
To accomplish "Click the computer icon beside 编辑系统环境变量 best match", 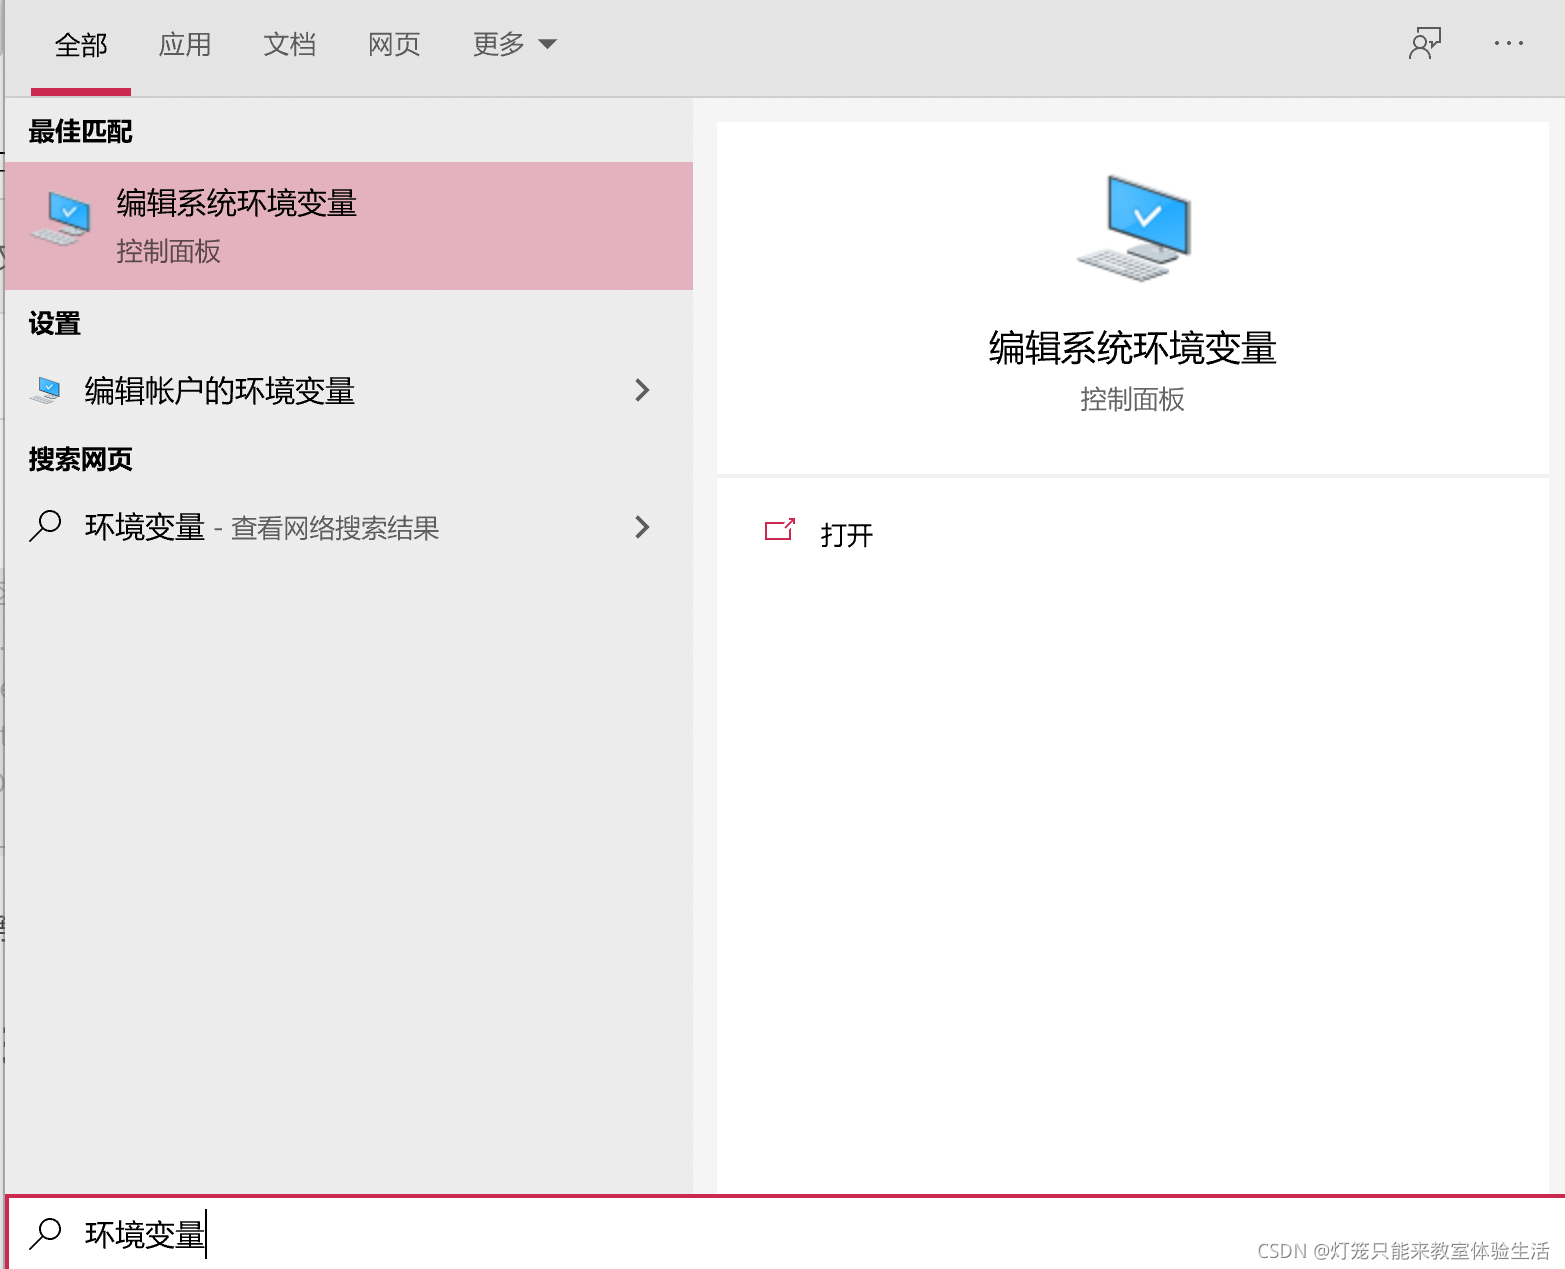I will 61,219.
